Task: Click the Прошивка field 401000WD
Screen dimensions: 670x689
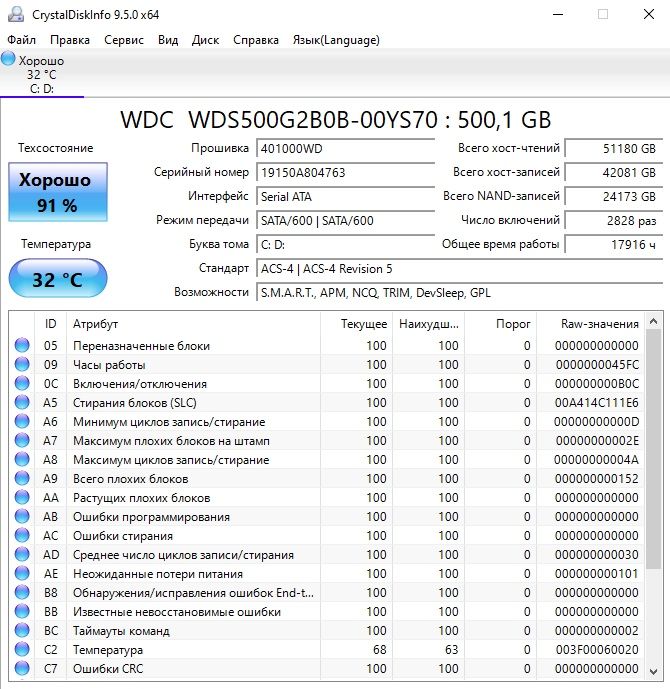Action: tap(345, 149)
